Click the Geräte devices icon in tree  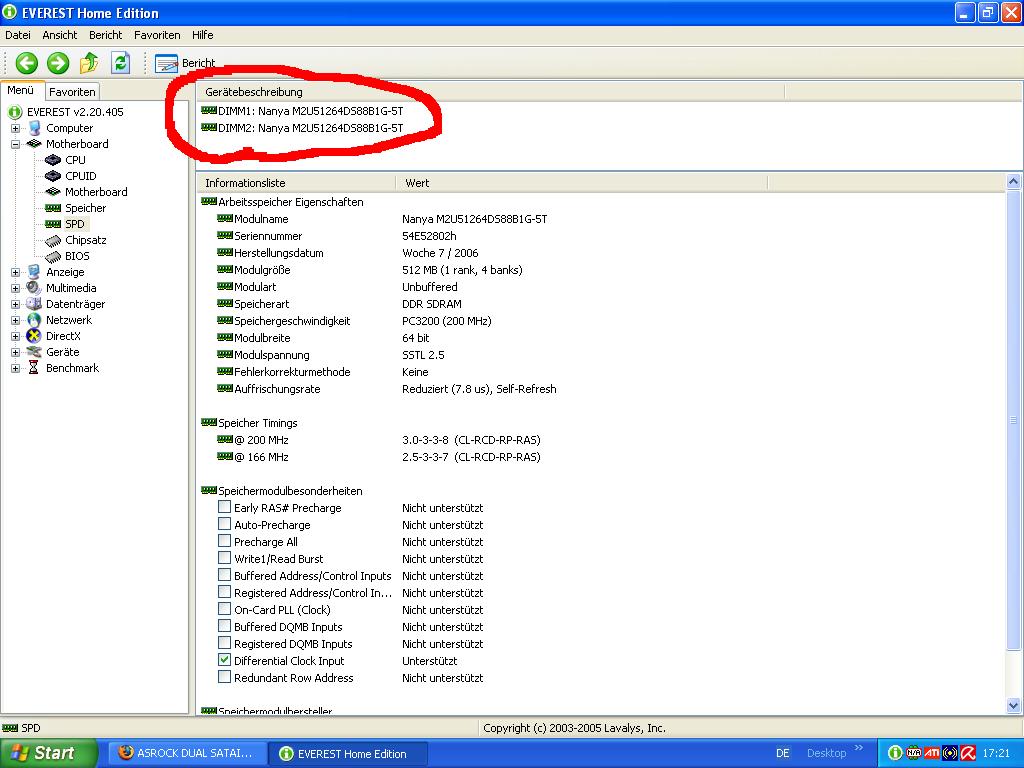(x=34, y=352)
